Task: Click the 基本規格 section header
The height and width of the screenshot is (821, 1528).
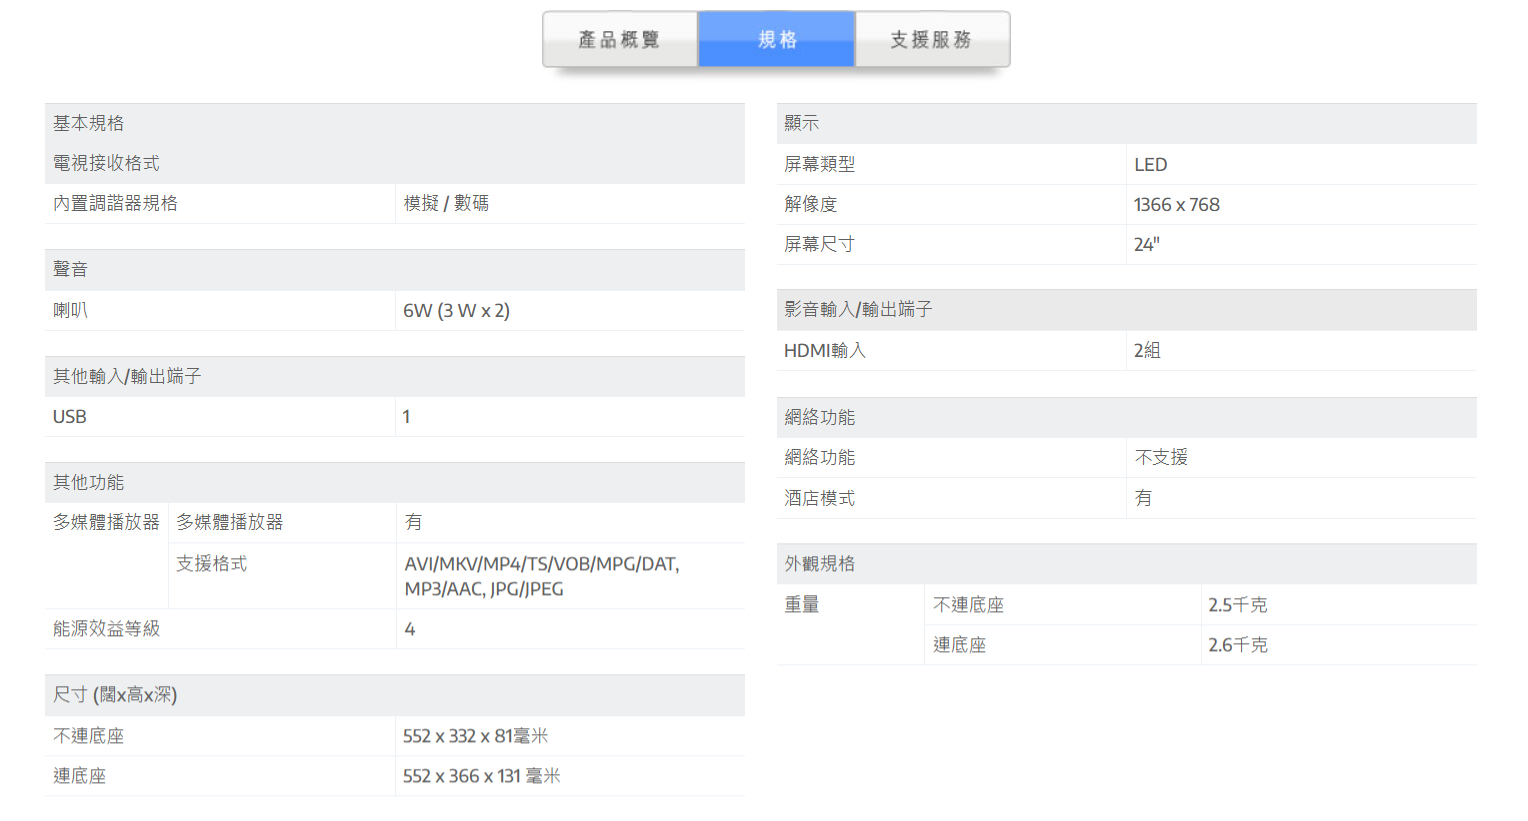Action: [89, 123]
